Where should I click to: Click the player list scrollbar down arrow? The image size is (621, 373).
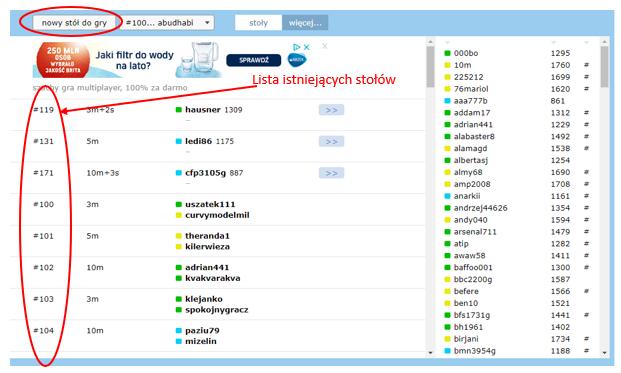[604, 352]
